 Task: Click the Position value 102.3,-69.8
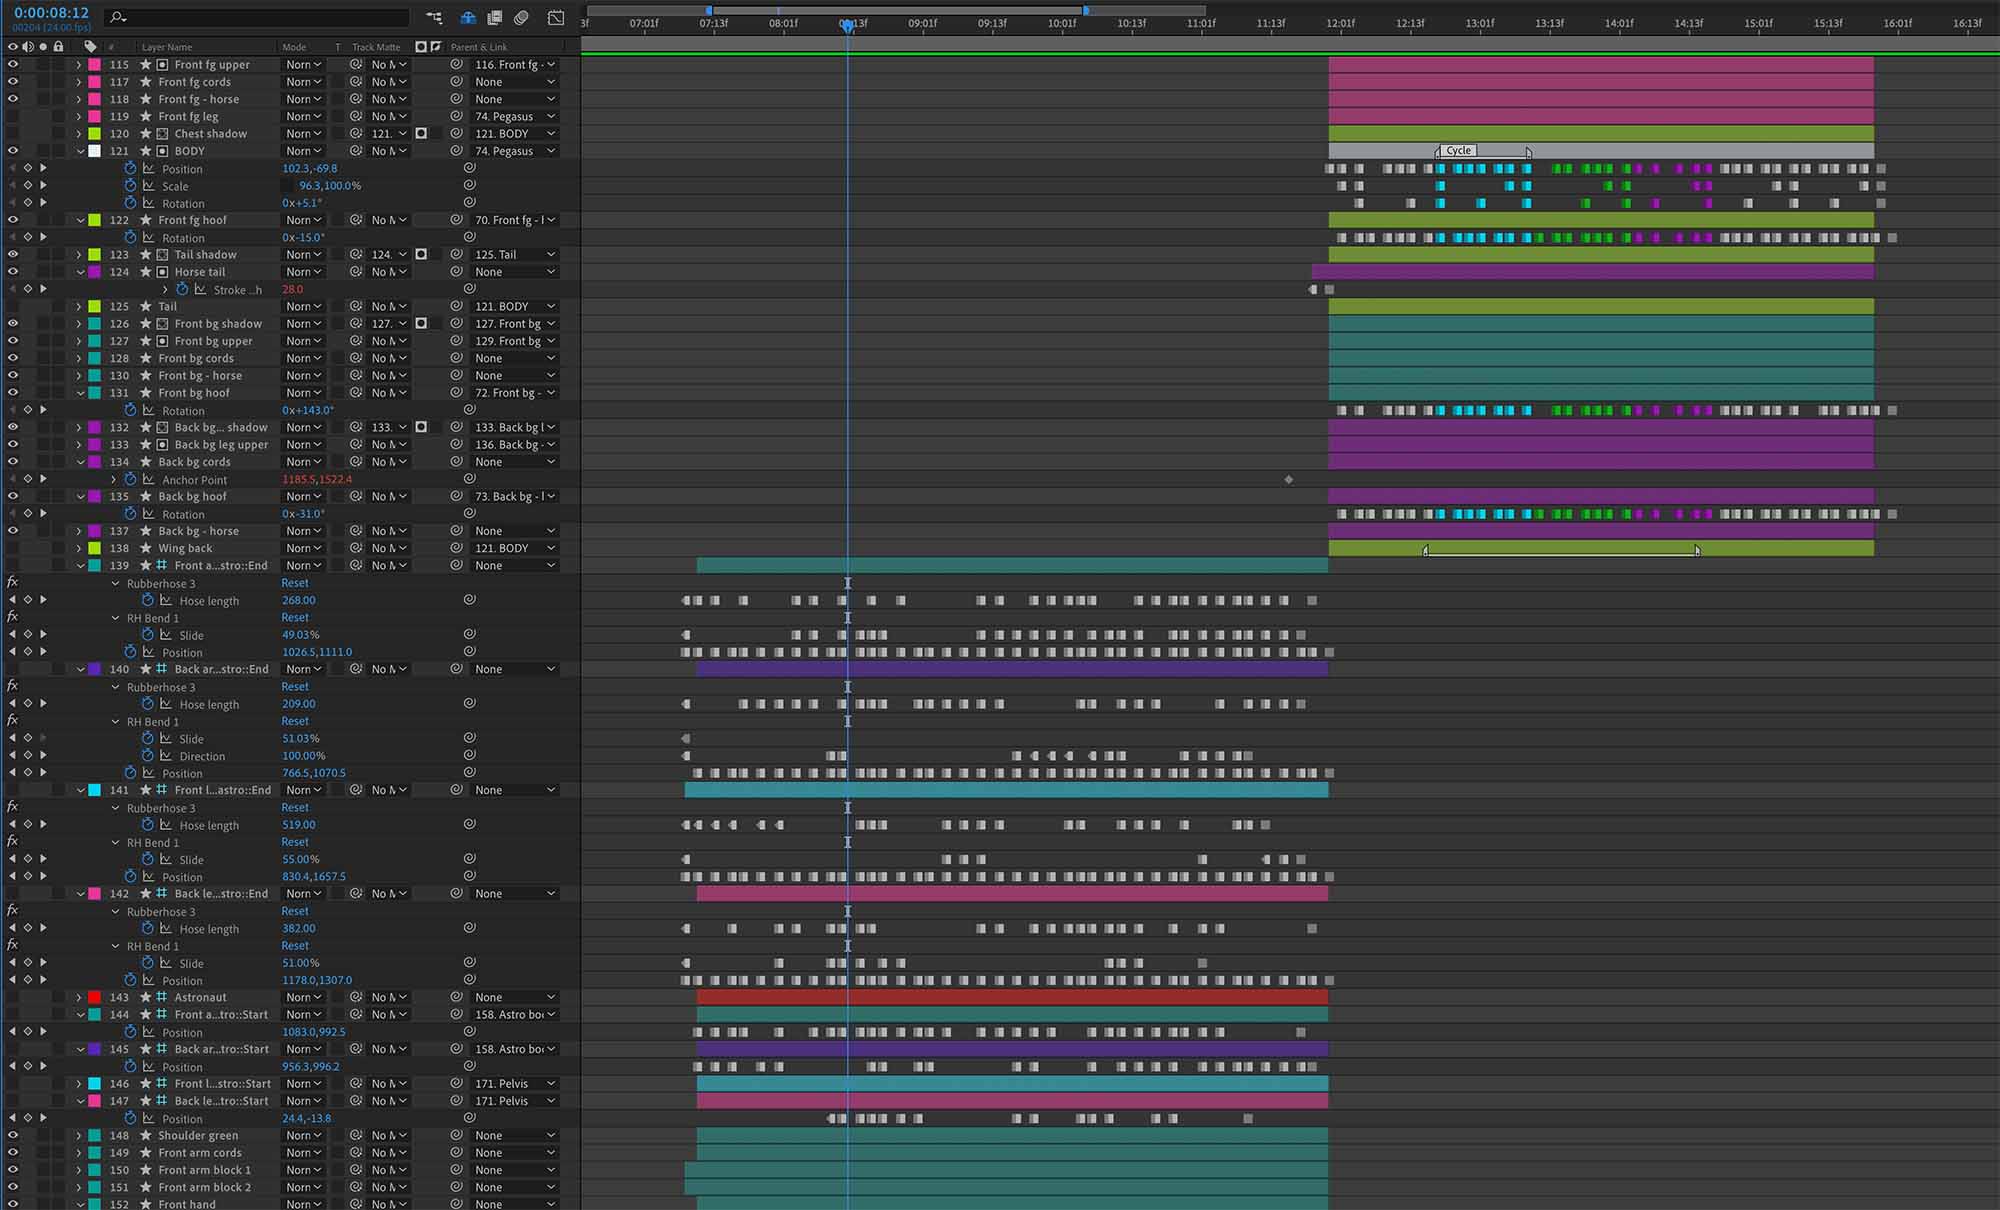[310, 168]
